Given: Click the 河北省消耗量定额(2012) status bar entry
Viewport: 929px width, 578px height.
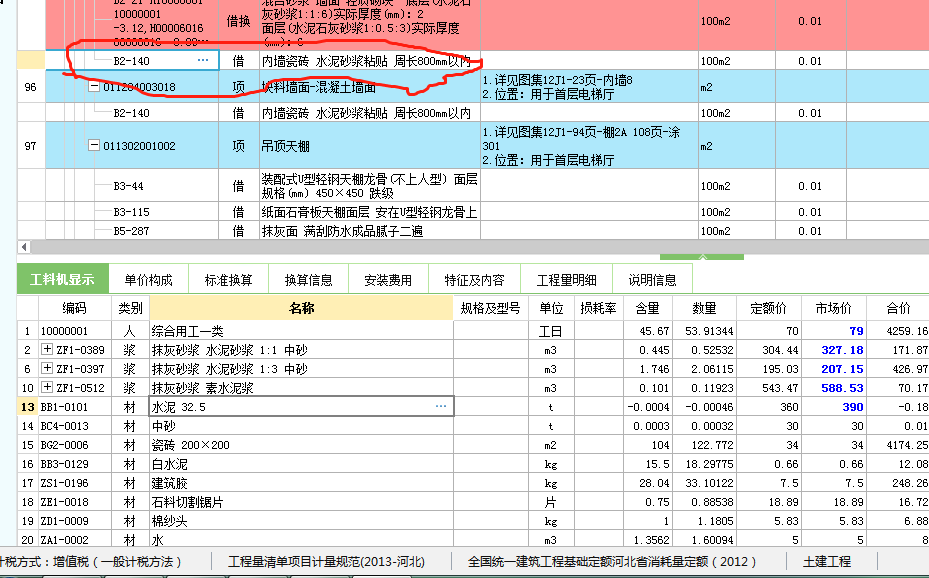Looking at the screenshot, I should (612, 561).
